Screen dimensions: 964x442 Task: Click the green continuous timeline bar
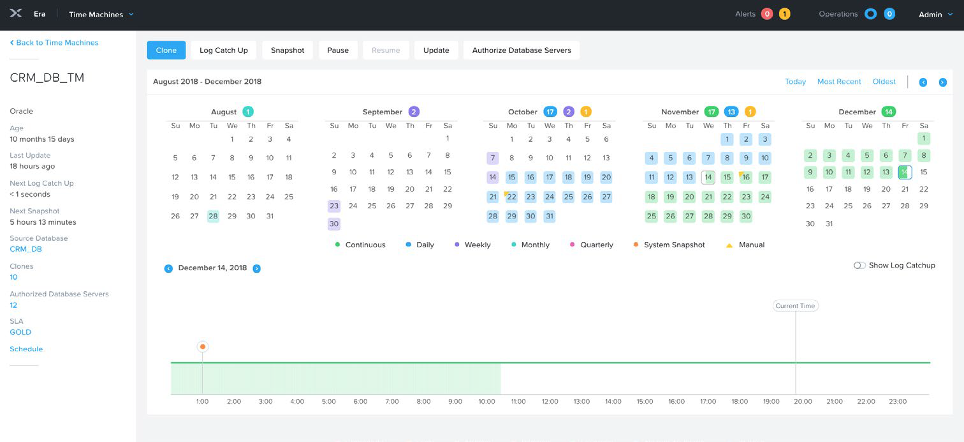click(x=550, y=363)
